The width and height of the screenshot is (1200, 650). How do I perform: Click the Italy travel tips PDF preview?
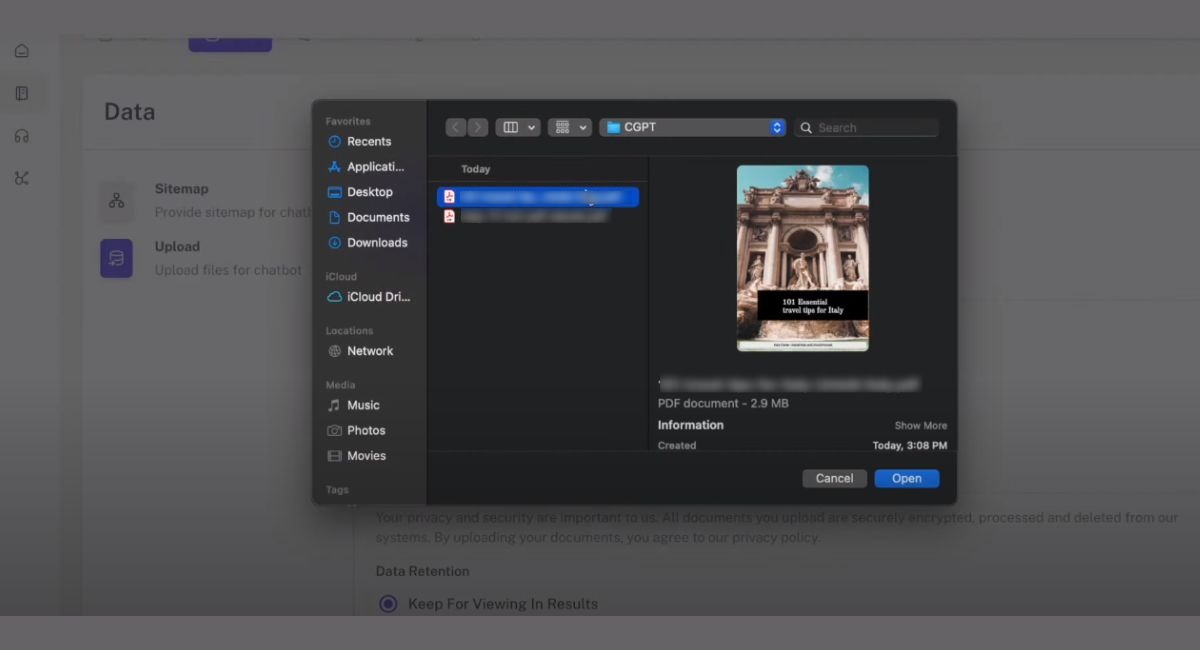point(802,258)
